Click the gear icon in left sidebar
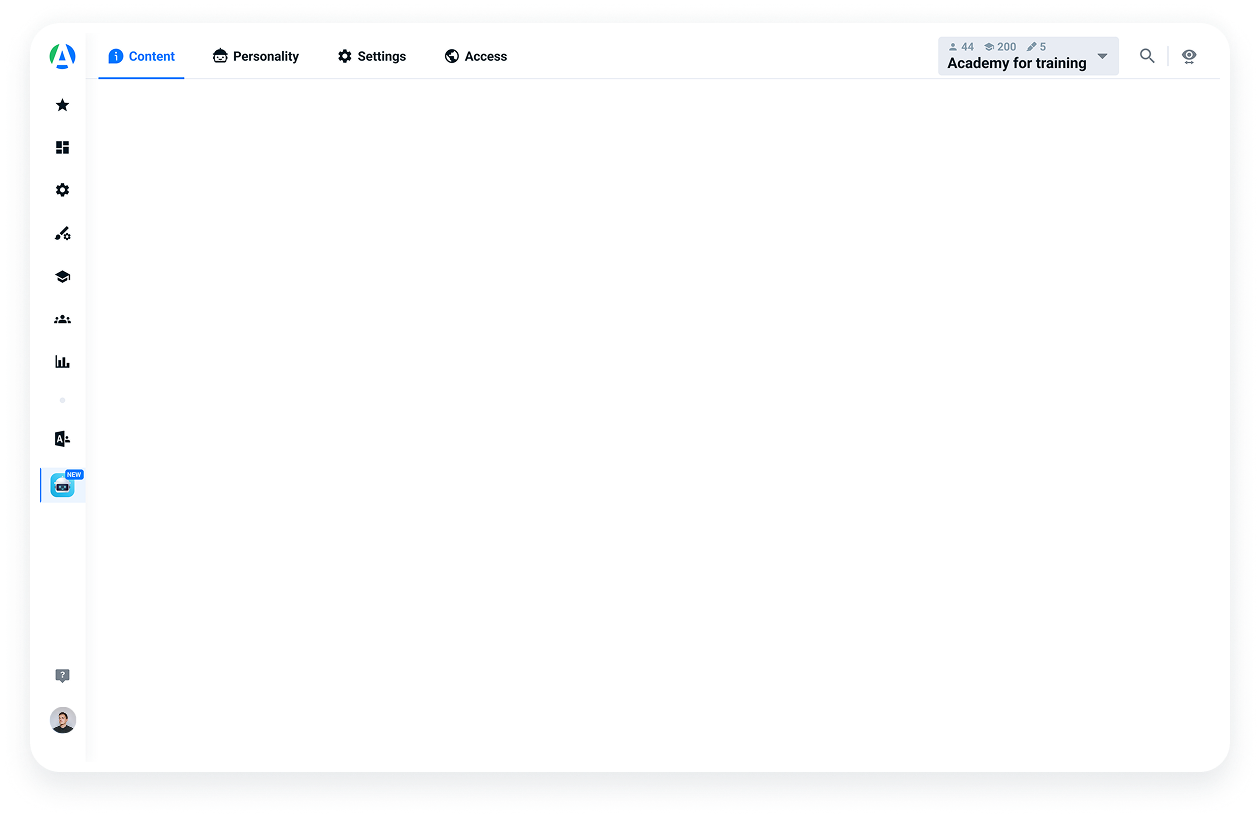 pos(62,190)
